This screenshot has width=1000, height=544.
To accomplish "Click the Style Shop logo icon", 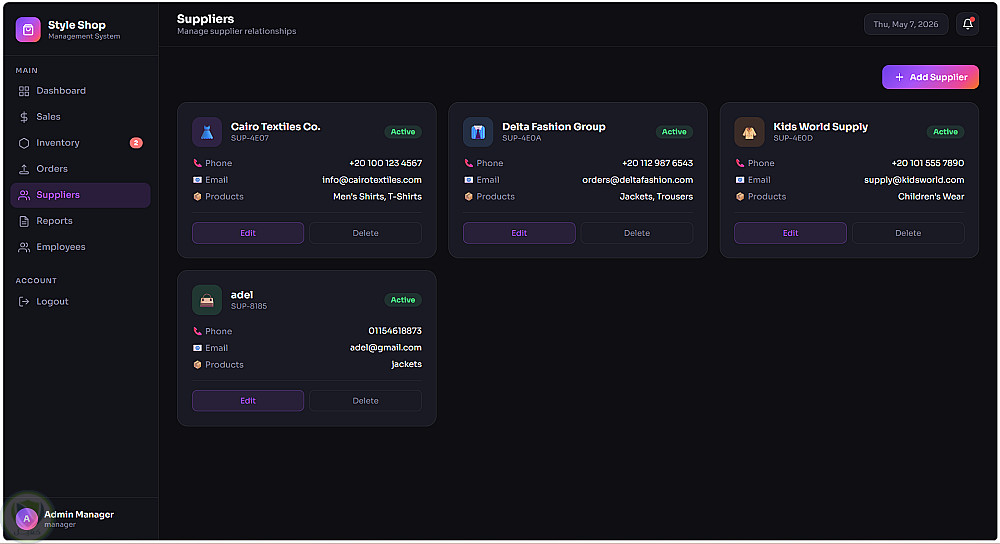I will click(28, 29).
